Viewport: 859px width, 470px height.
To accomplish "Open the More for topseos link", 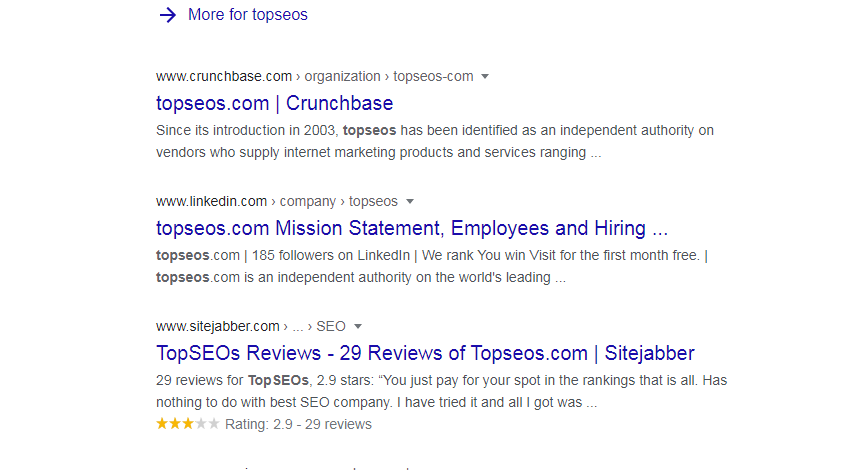I will pyautogui.click(x=248, y=15).
